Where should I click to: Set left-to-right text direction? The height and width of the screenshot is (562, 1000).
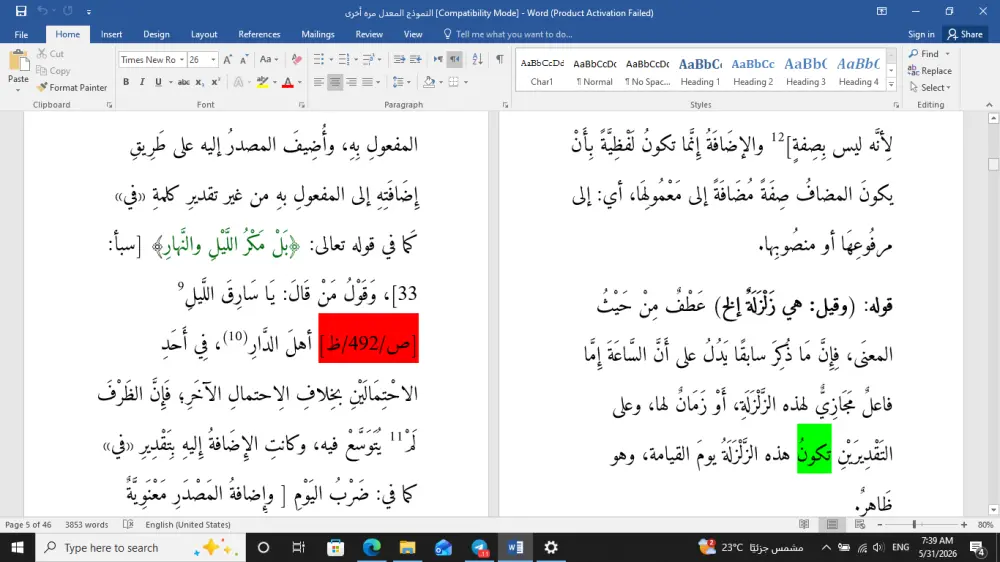coord(438,59)
